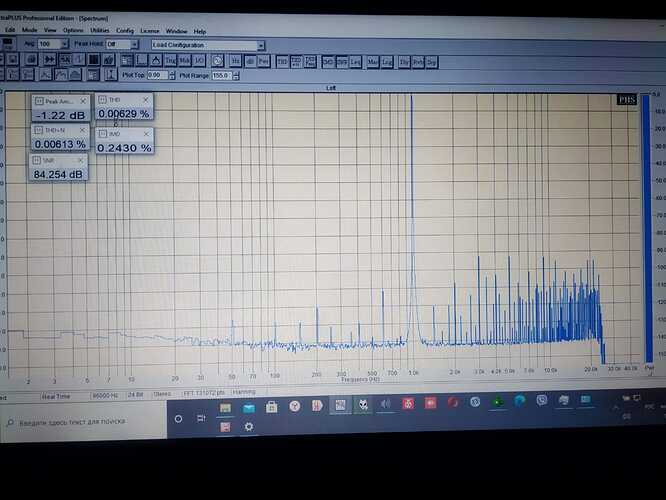Toggle the THD+N utility button

[x=296, y=62]
